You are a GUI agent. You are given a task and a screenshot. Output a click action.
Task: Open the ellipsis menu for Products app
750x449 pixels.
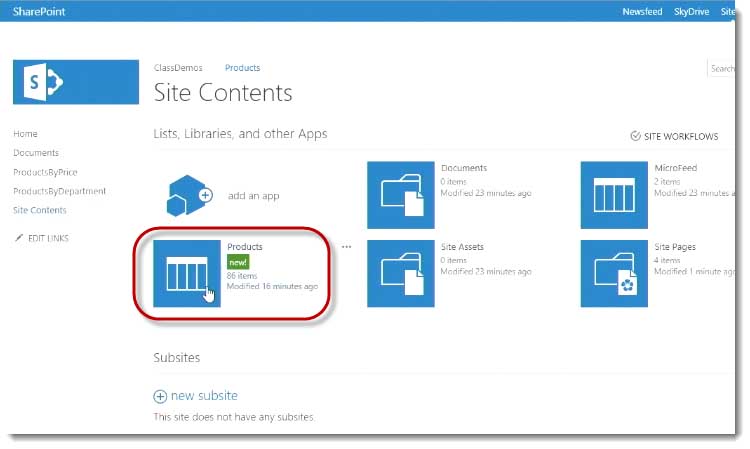click(x=347, y=247)
